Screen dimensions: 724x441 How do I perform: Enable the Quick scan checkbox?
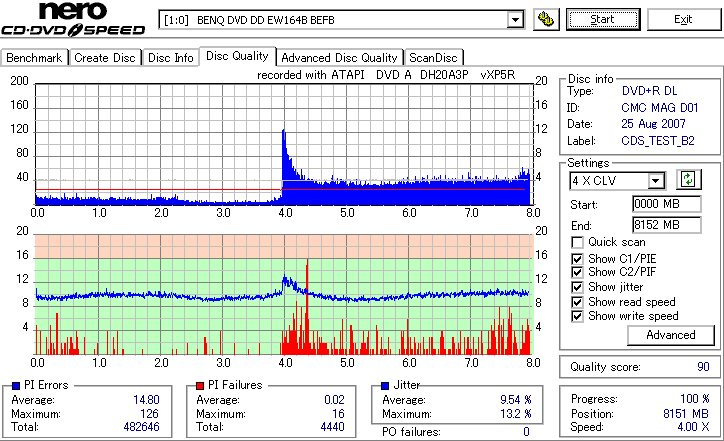point(577,242)
